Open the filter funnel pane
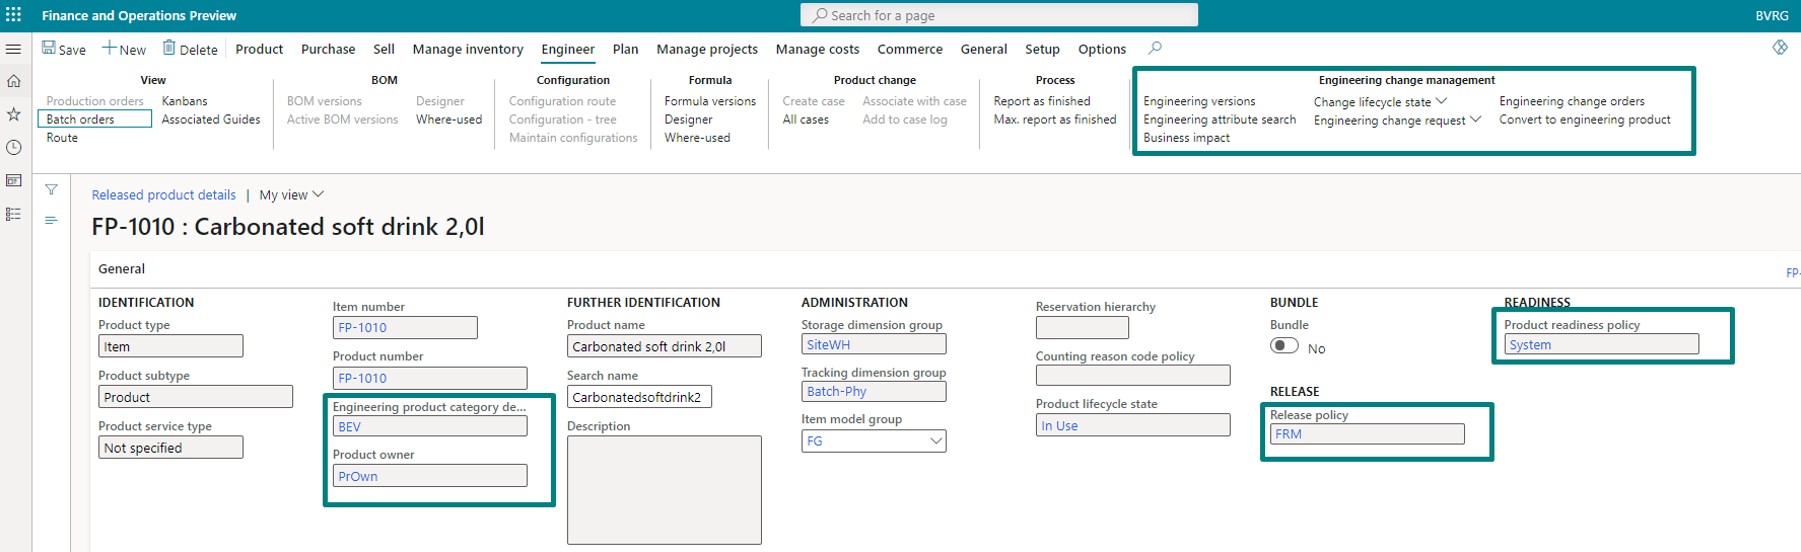The width and height of the screenshot is (1801, 552). coord(51,189)
